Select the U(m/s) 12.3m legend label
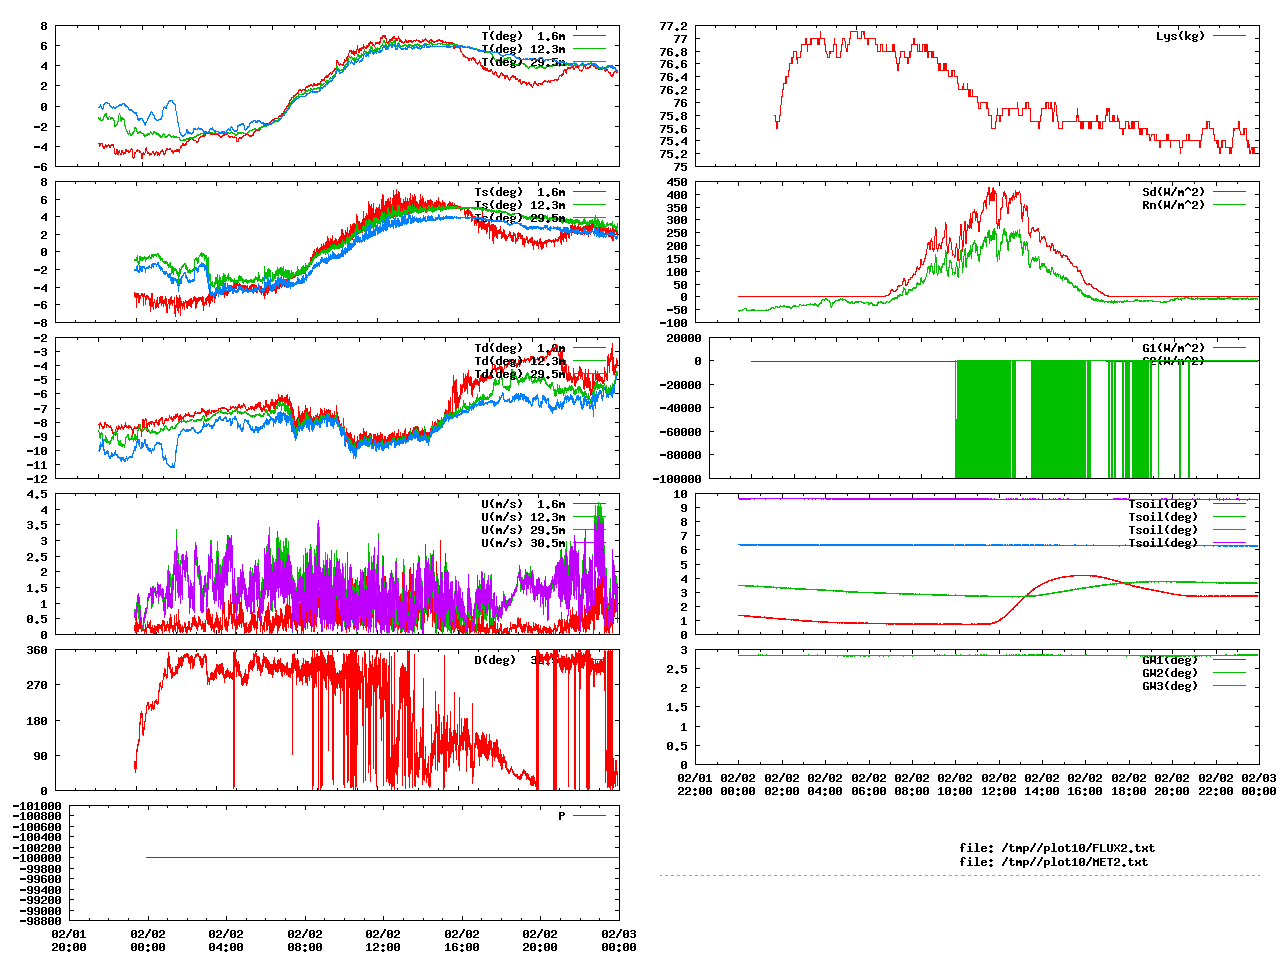 click(523, 517)
